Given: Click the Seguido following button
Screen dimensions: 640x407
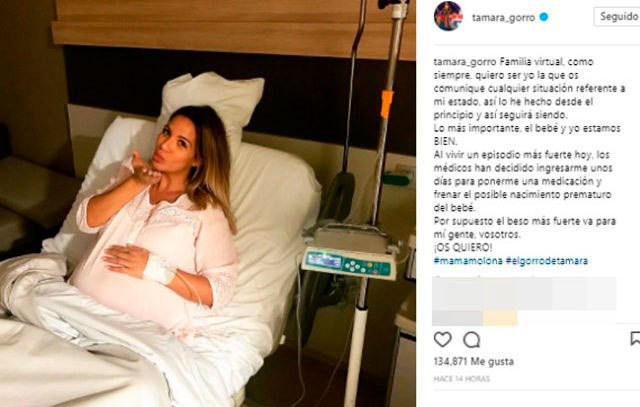Looking at the screenshot, I should (x=617, y=16).
